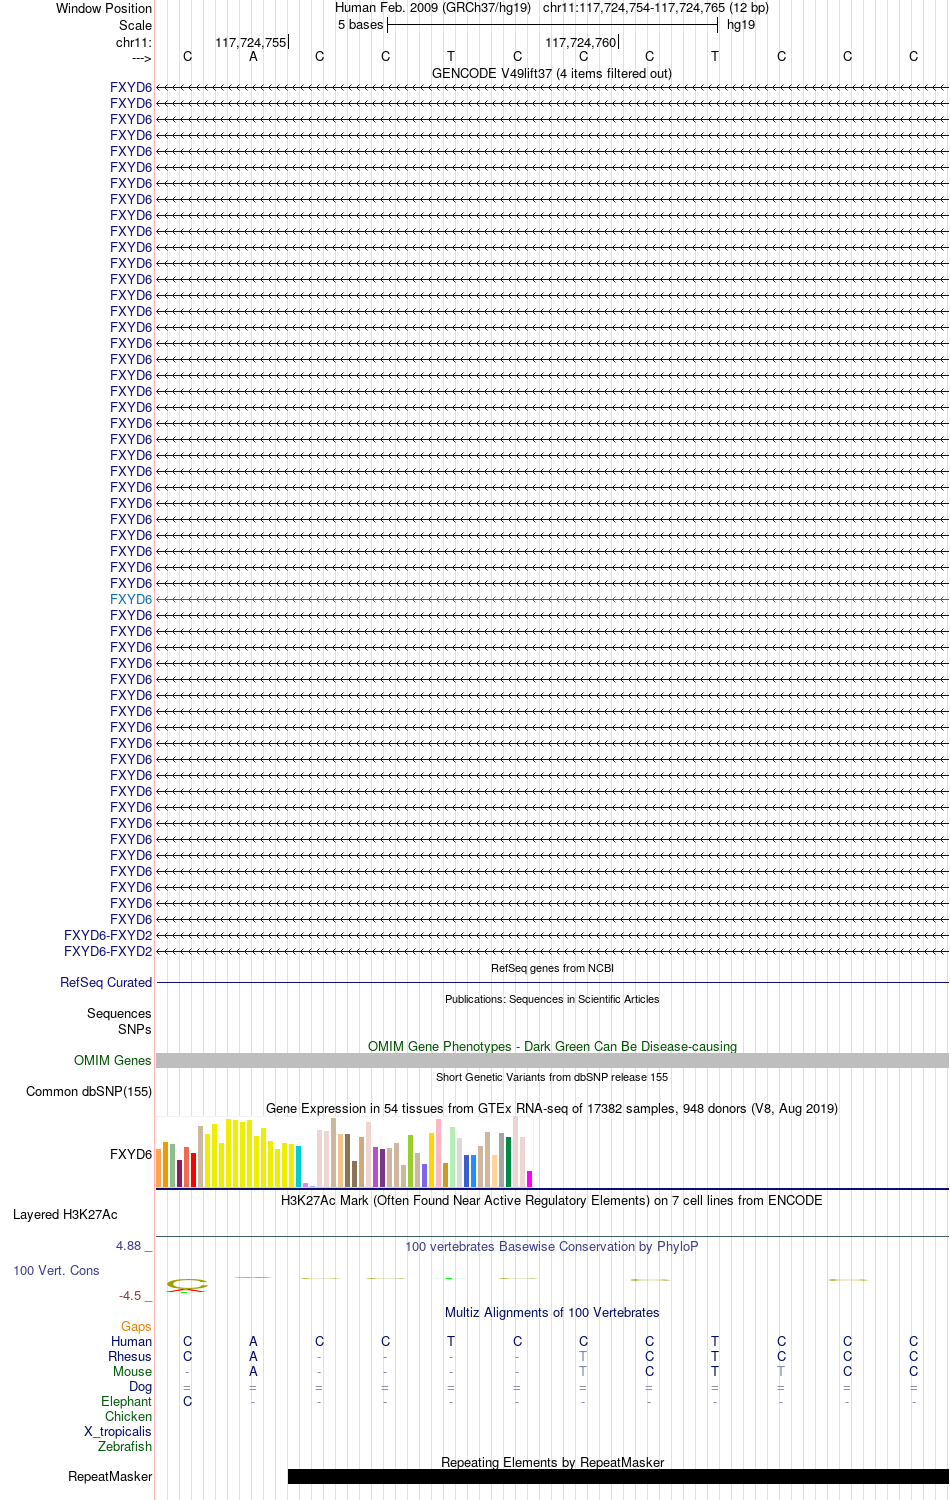
Task: Click the -4.5 conservation scale minimum
Action: pos(130,1295)
